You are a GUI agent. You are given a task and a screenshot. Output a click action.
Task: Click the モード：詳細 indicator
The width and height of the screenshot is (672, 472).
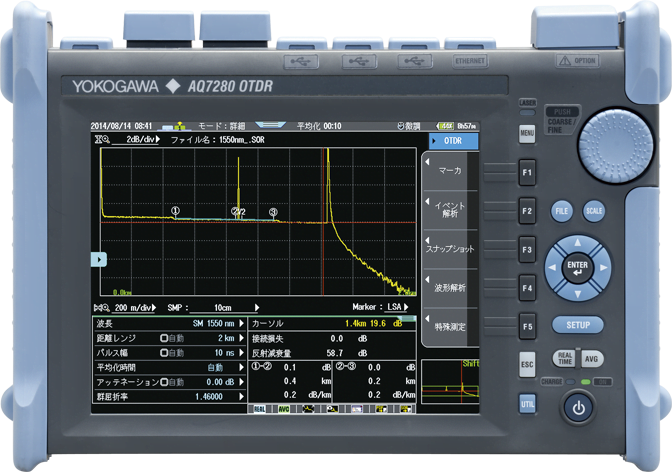point(221,126)
